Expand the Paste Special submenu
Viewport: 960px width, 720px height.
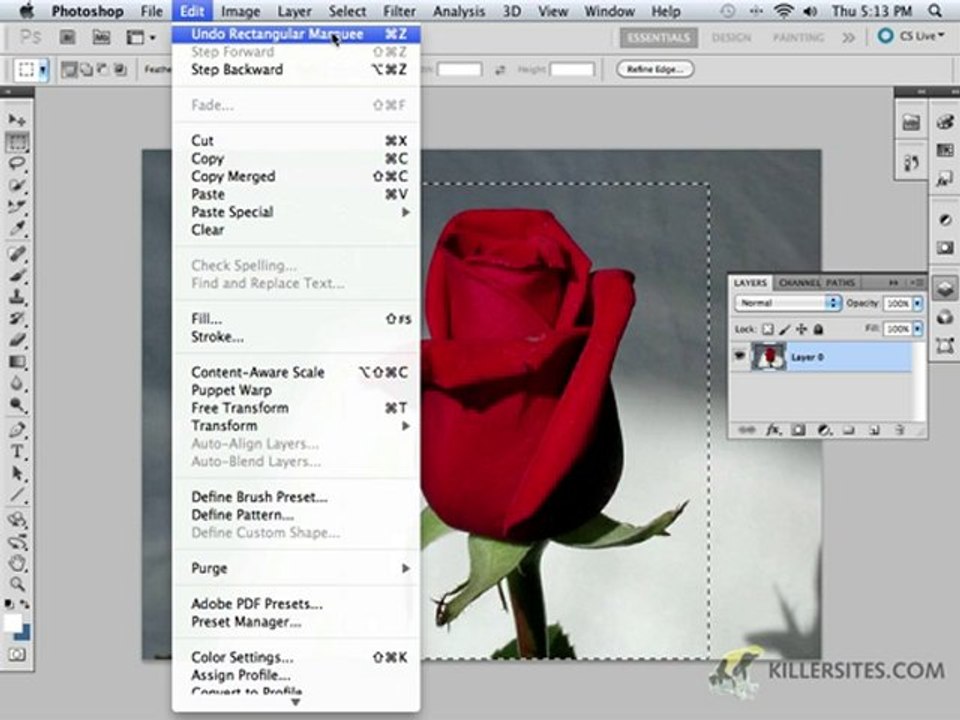[296, 212]
